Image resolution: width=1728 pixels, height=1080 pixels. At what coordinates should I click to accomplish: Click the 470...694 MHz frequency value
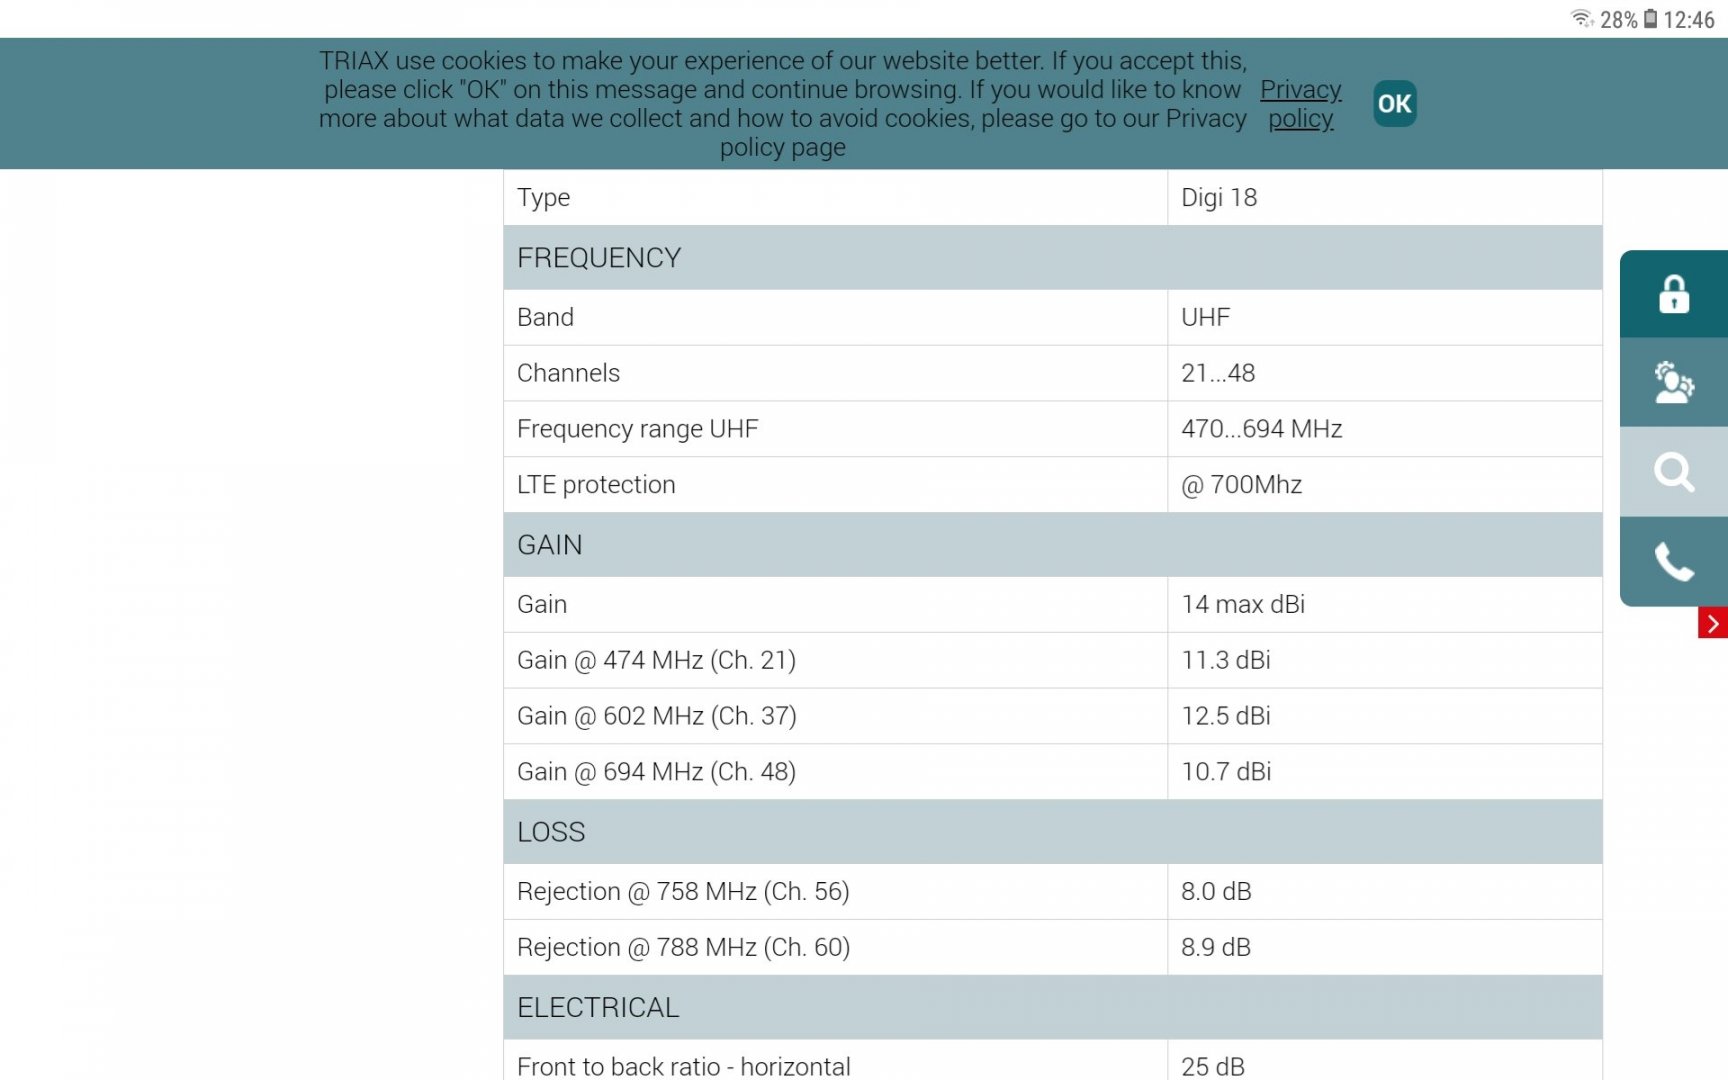[x=1261, y=429]
